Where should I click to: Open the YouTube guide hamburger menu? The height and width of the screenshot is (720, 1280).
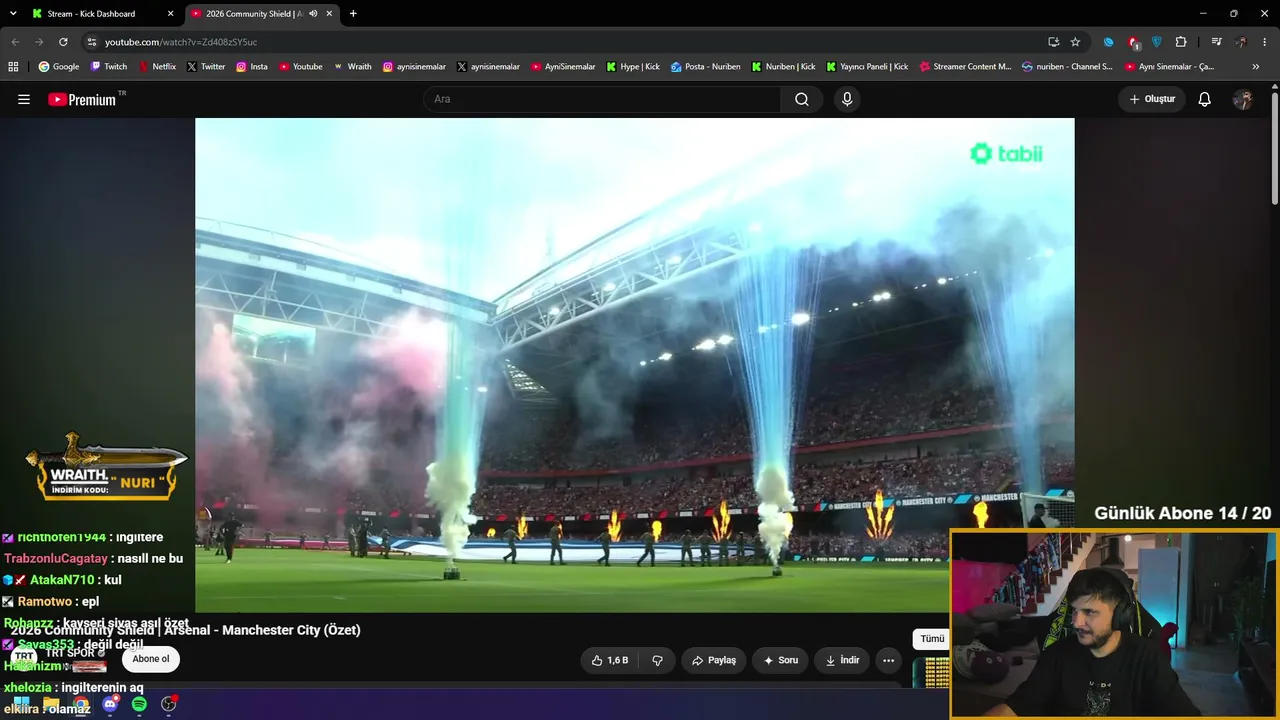(24, 99)
